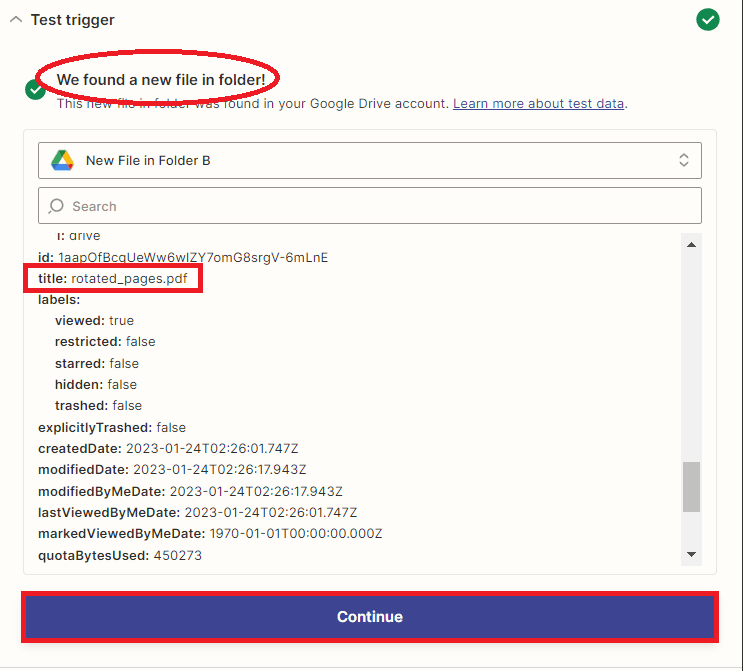
Task: Click the We found a new file heading
Action: click(x=160, y=78)
